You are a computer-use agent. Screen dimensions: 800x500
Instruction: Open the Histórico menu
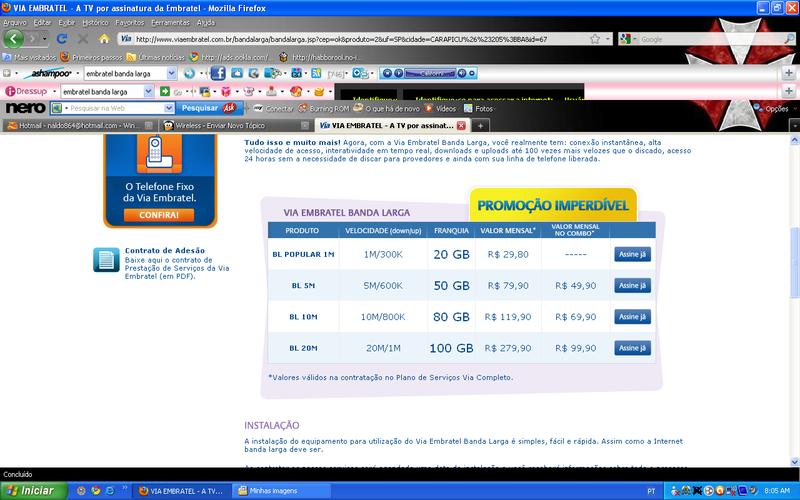(95, 22)
